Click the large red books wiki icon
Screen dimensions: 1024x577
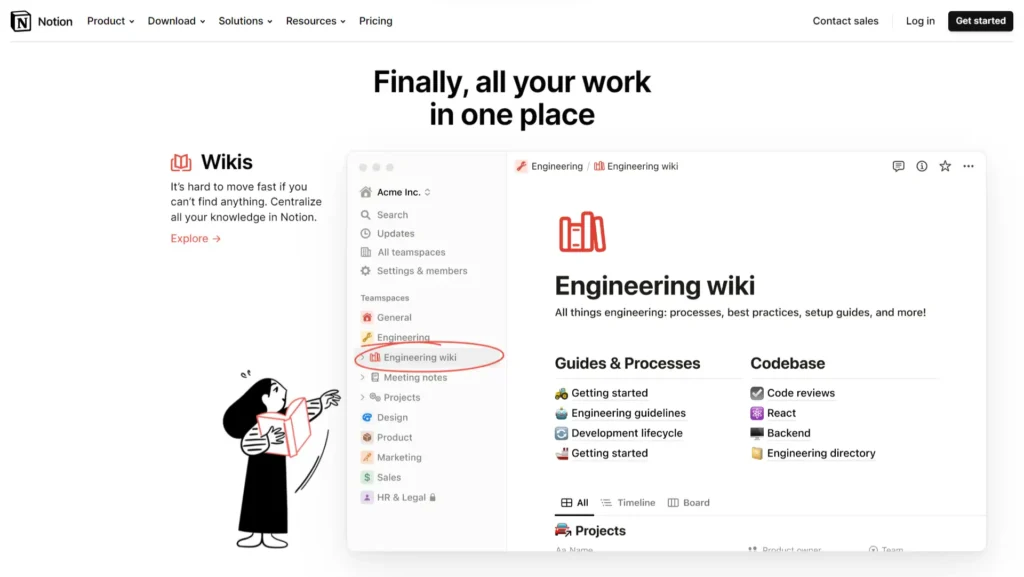(x=582, y=232)
